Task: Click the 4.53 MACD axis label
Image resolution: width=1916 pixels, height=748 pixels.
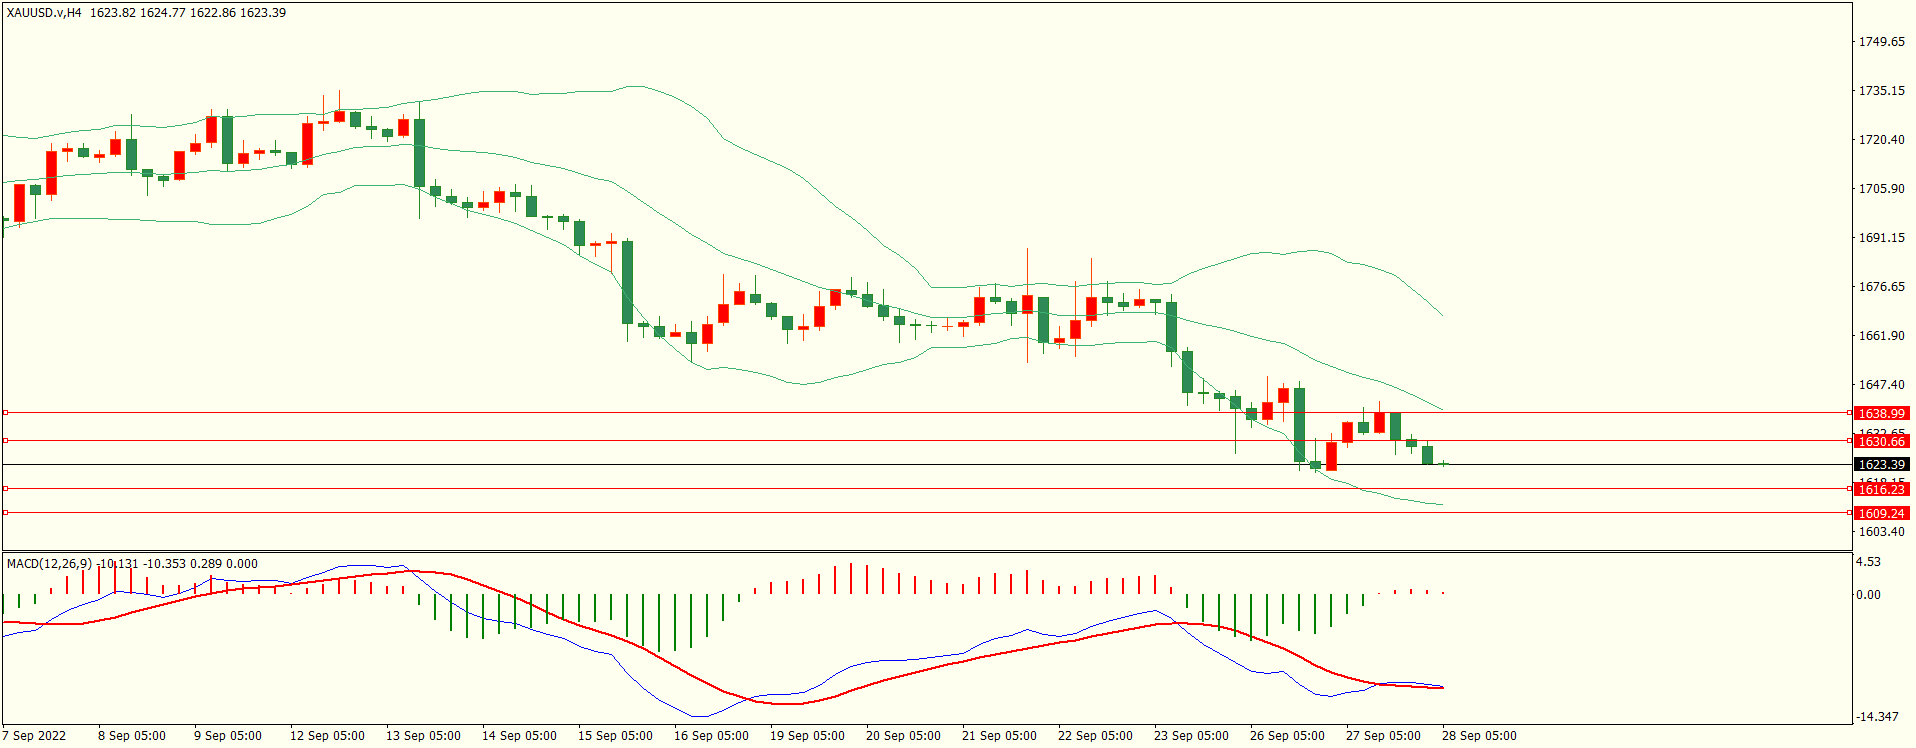Action: tap(1868, 562)
